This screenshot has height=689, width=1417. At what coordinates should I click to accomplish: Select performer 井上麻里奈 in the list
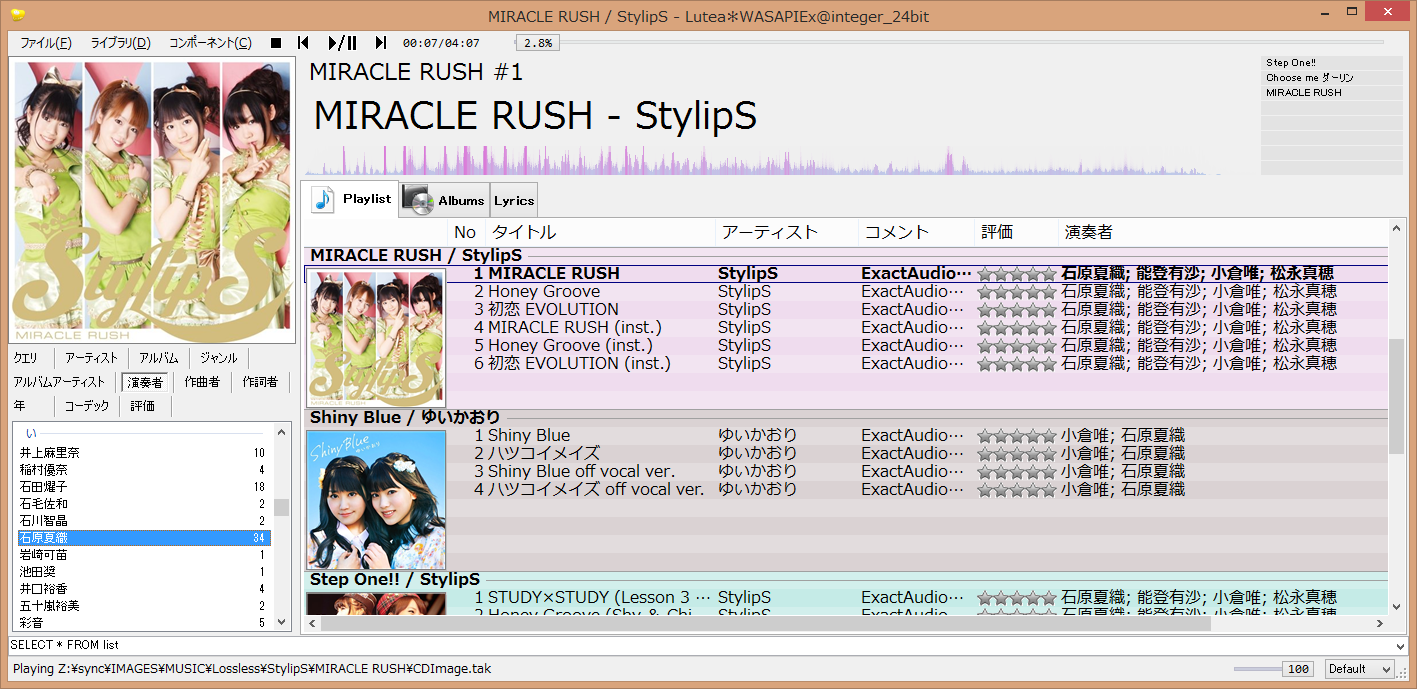143,453
